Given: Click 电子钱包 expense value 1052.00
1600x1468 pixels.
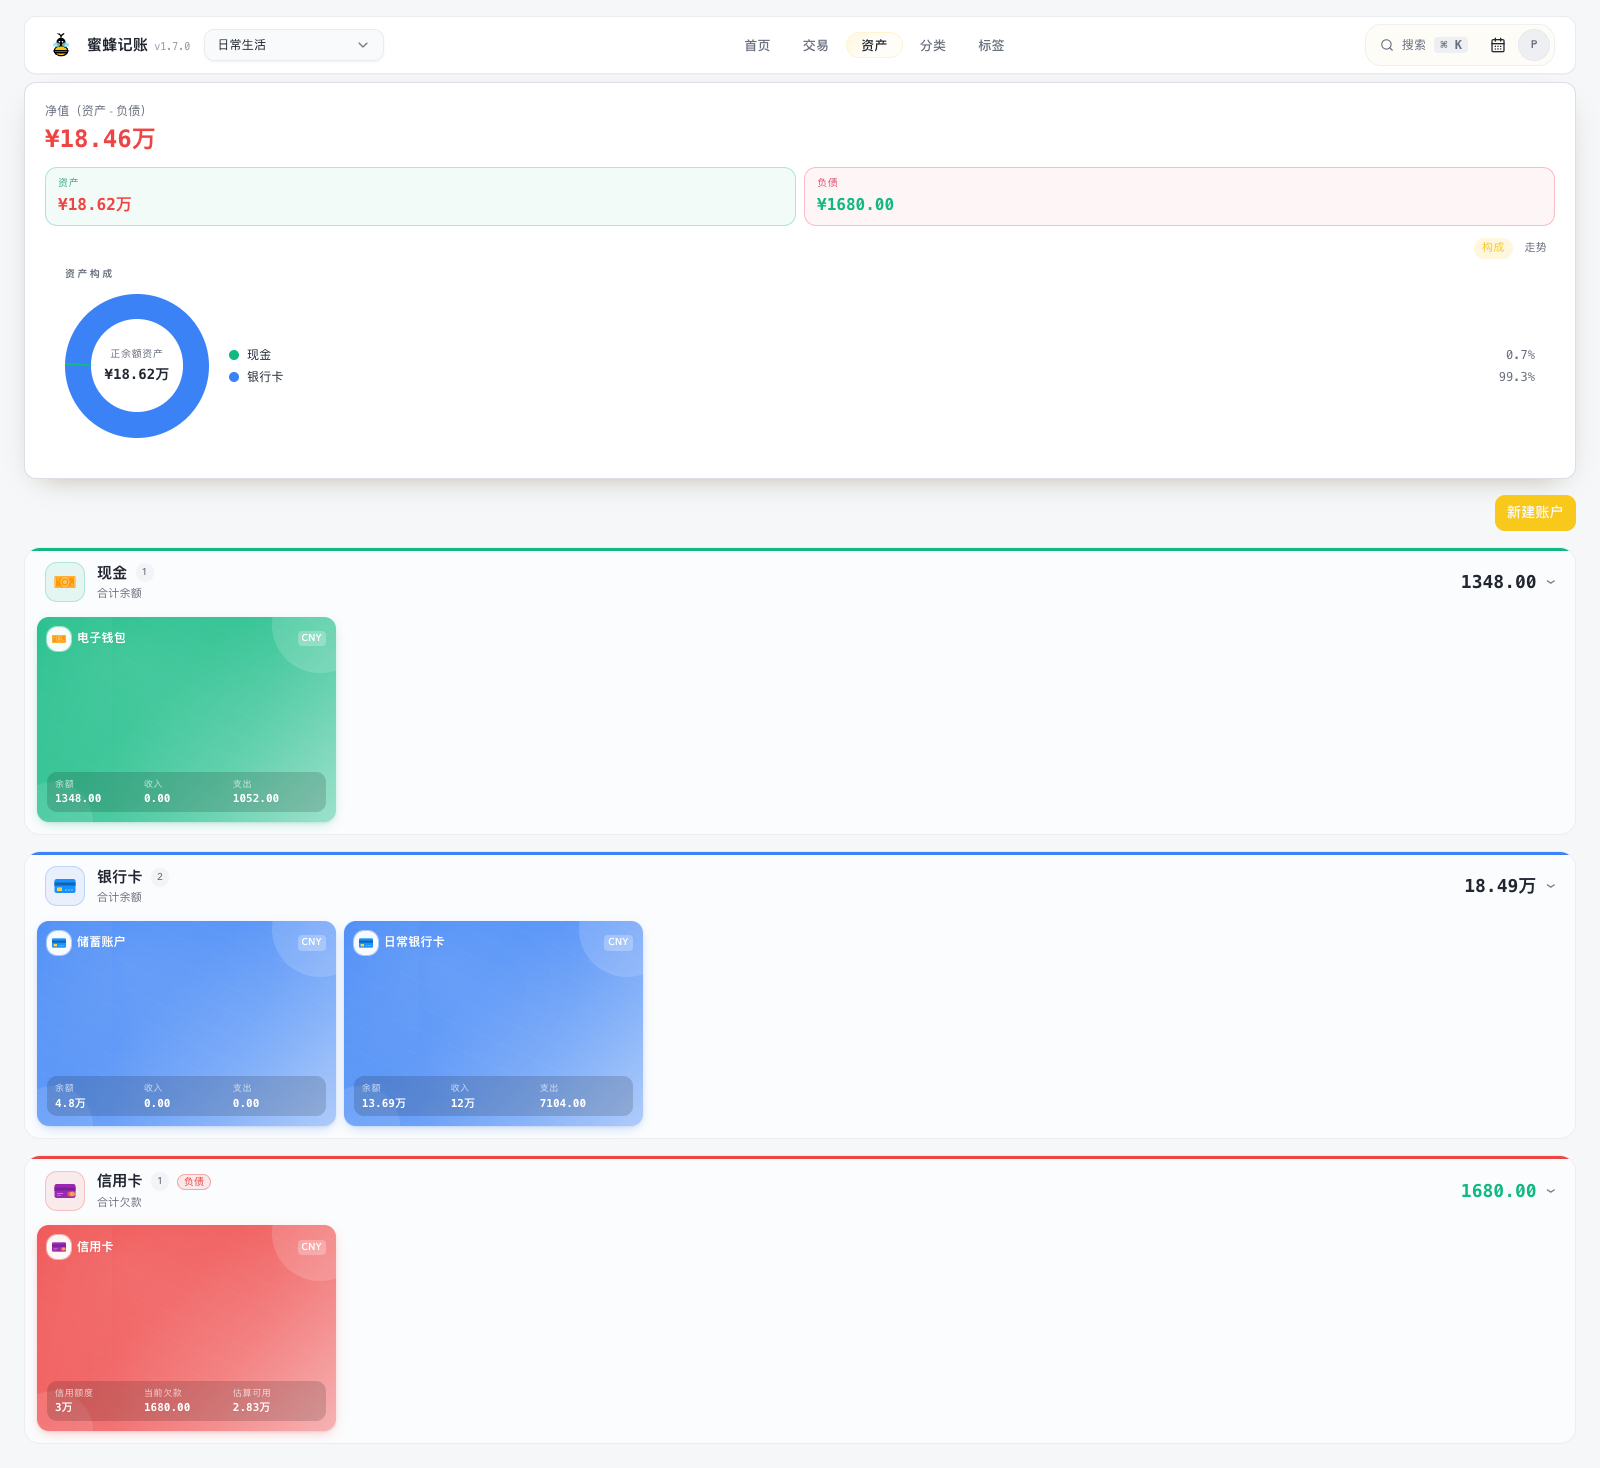Looking at the screenshot, I should click(x=256, y=799).
